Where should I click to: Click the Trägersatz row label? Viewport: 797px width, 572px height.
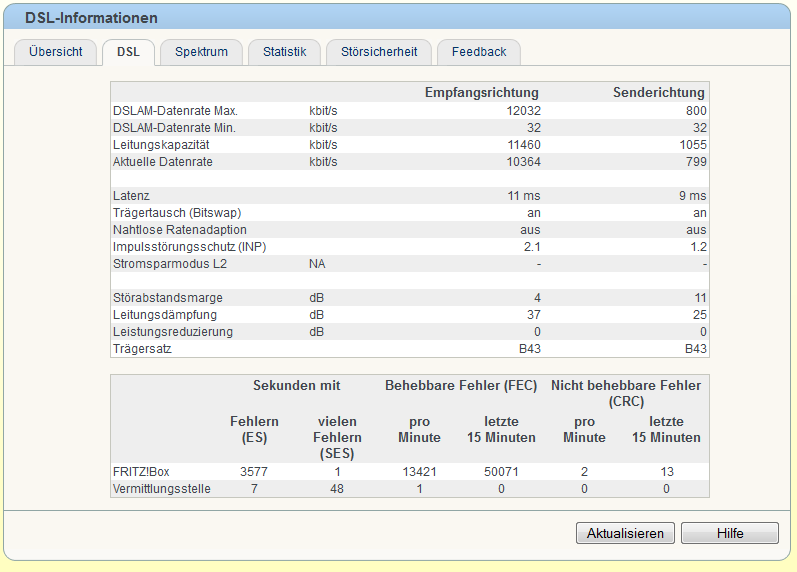pos(142,349)
